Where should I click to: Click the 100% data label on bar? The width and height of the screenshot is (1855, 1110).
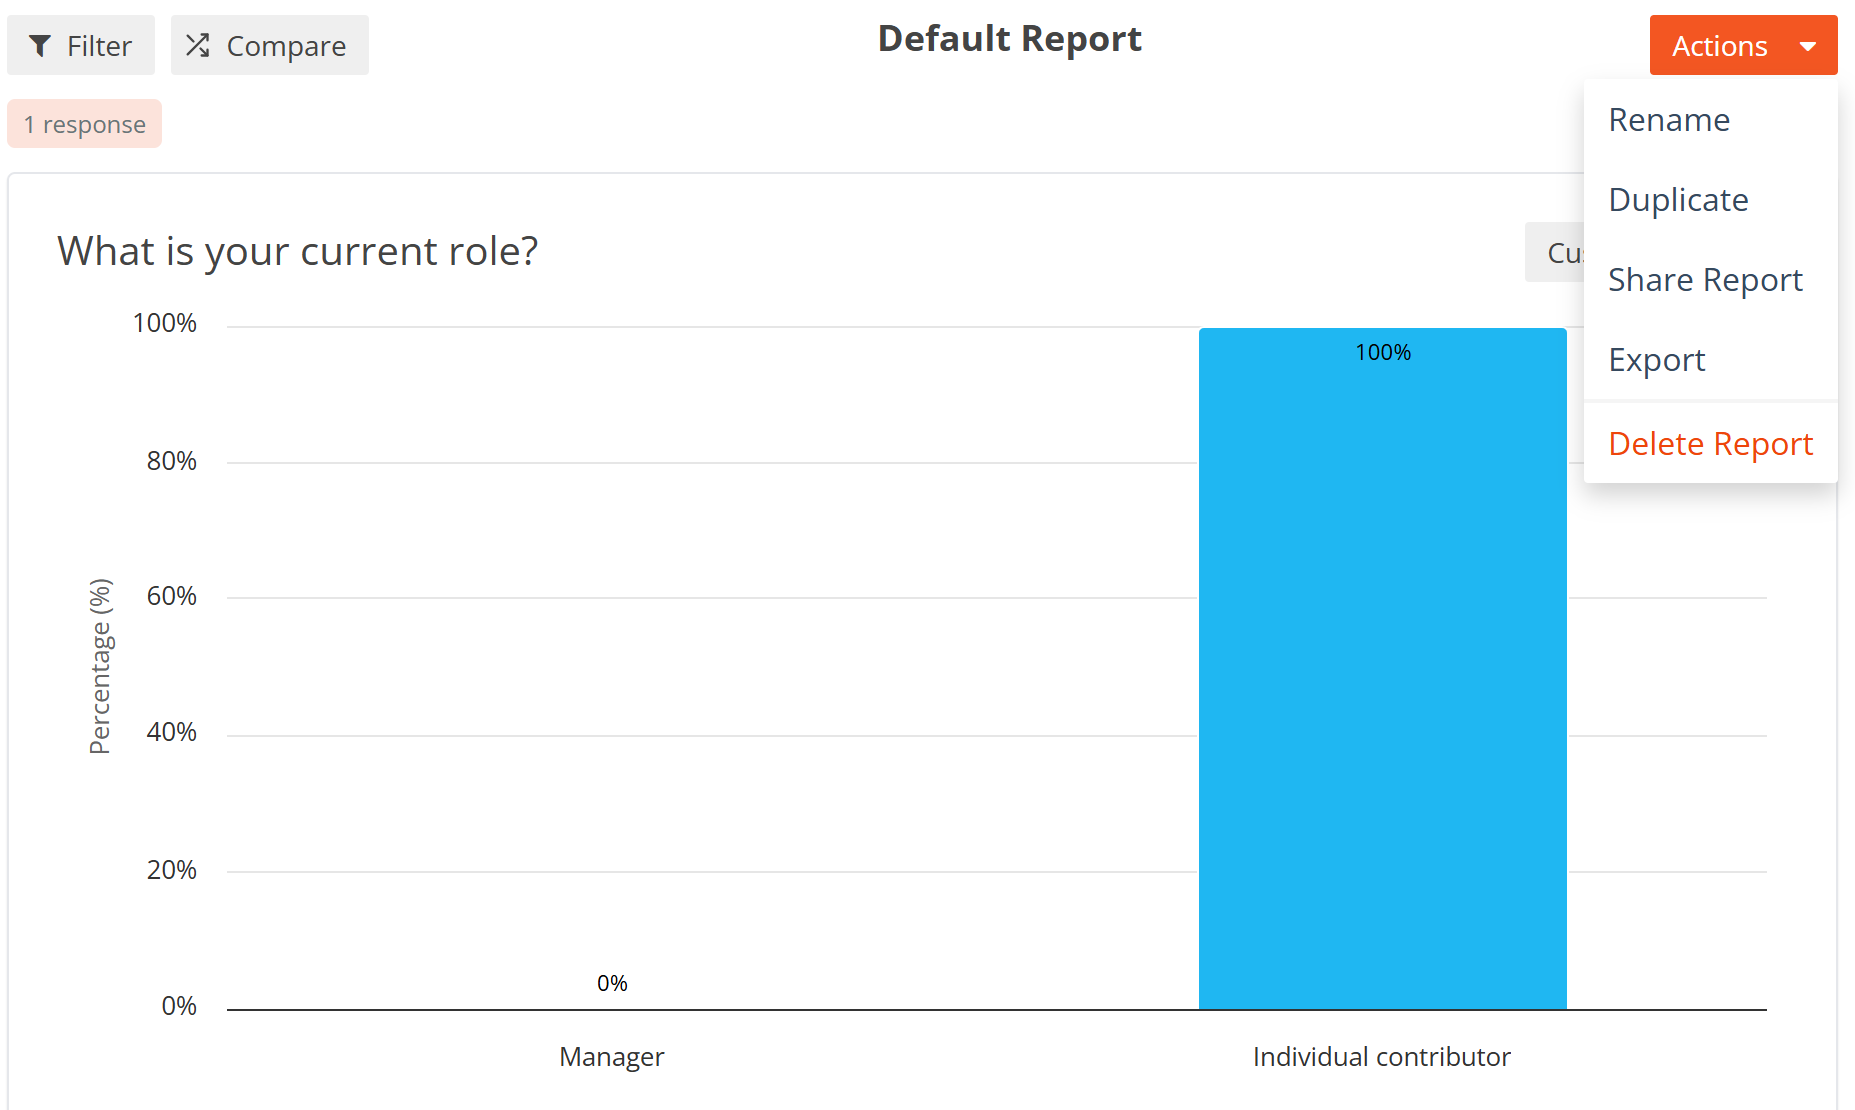[x=1383, y=352]
